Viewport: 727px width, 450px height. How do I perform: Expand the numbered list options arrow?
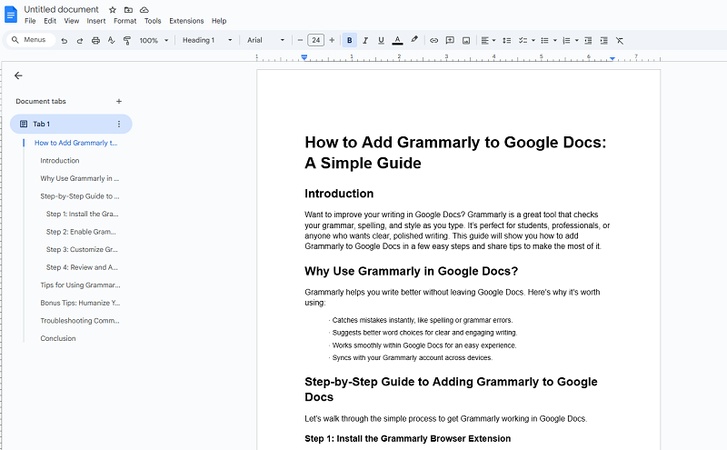point(576,41)
